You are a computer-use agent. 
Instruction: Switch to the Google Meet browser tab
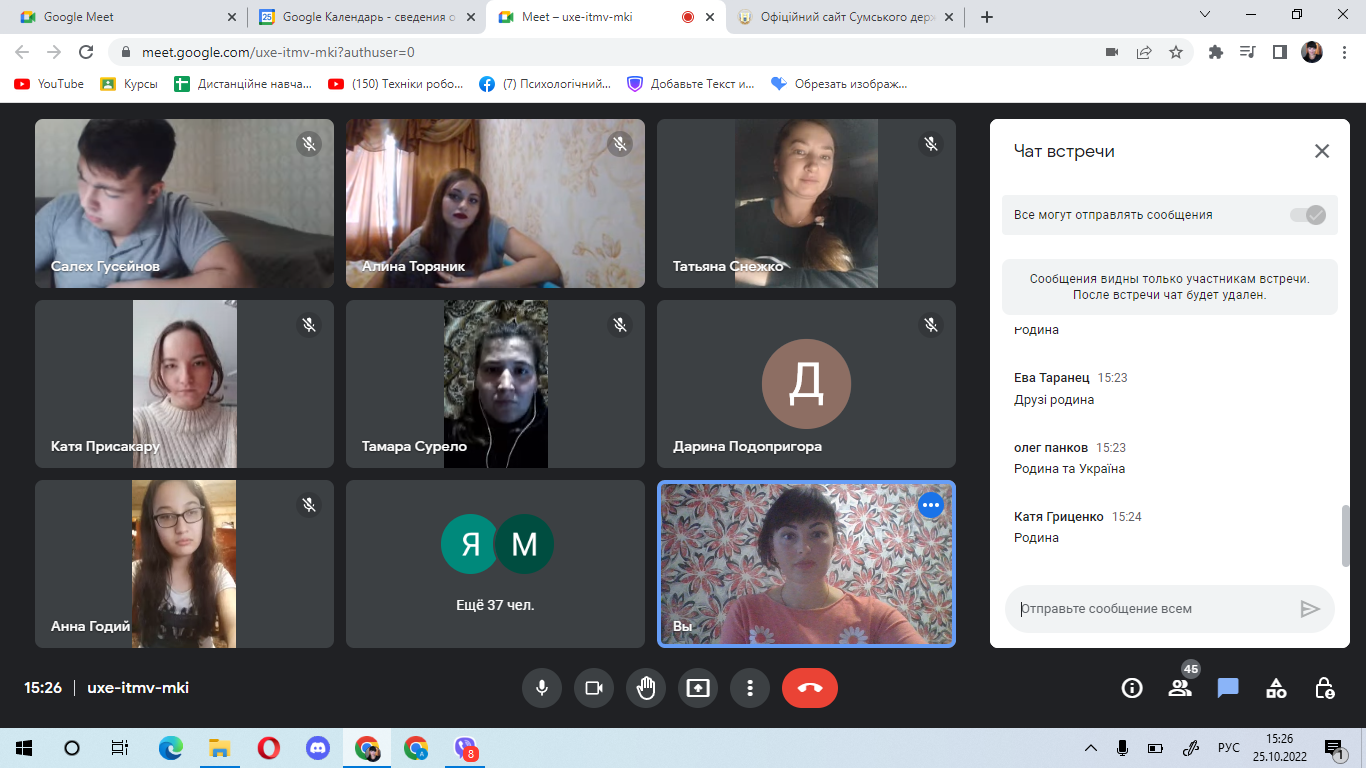click(x=125, y=17)
